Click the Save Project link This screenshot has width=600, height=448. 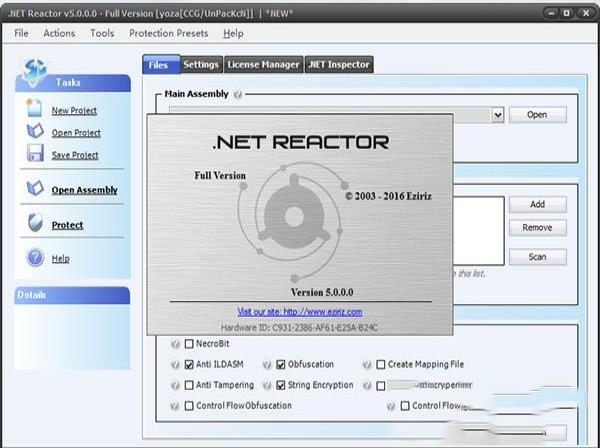[x=75, y=155]
